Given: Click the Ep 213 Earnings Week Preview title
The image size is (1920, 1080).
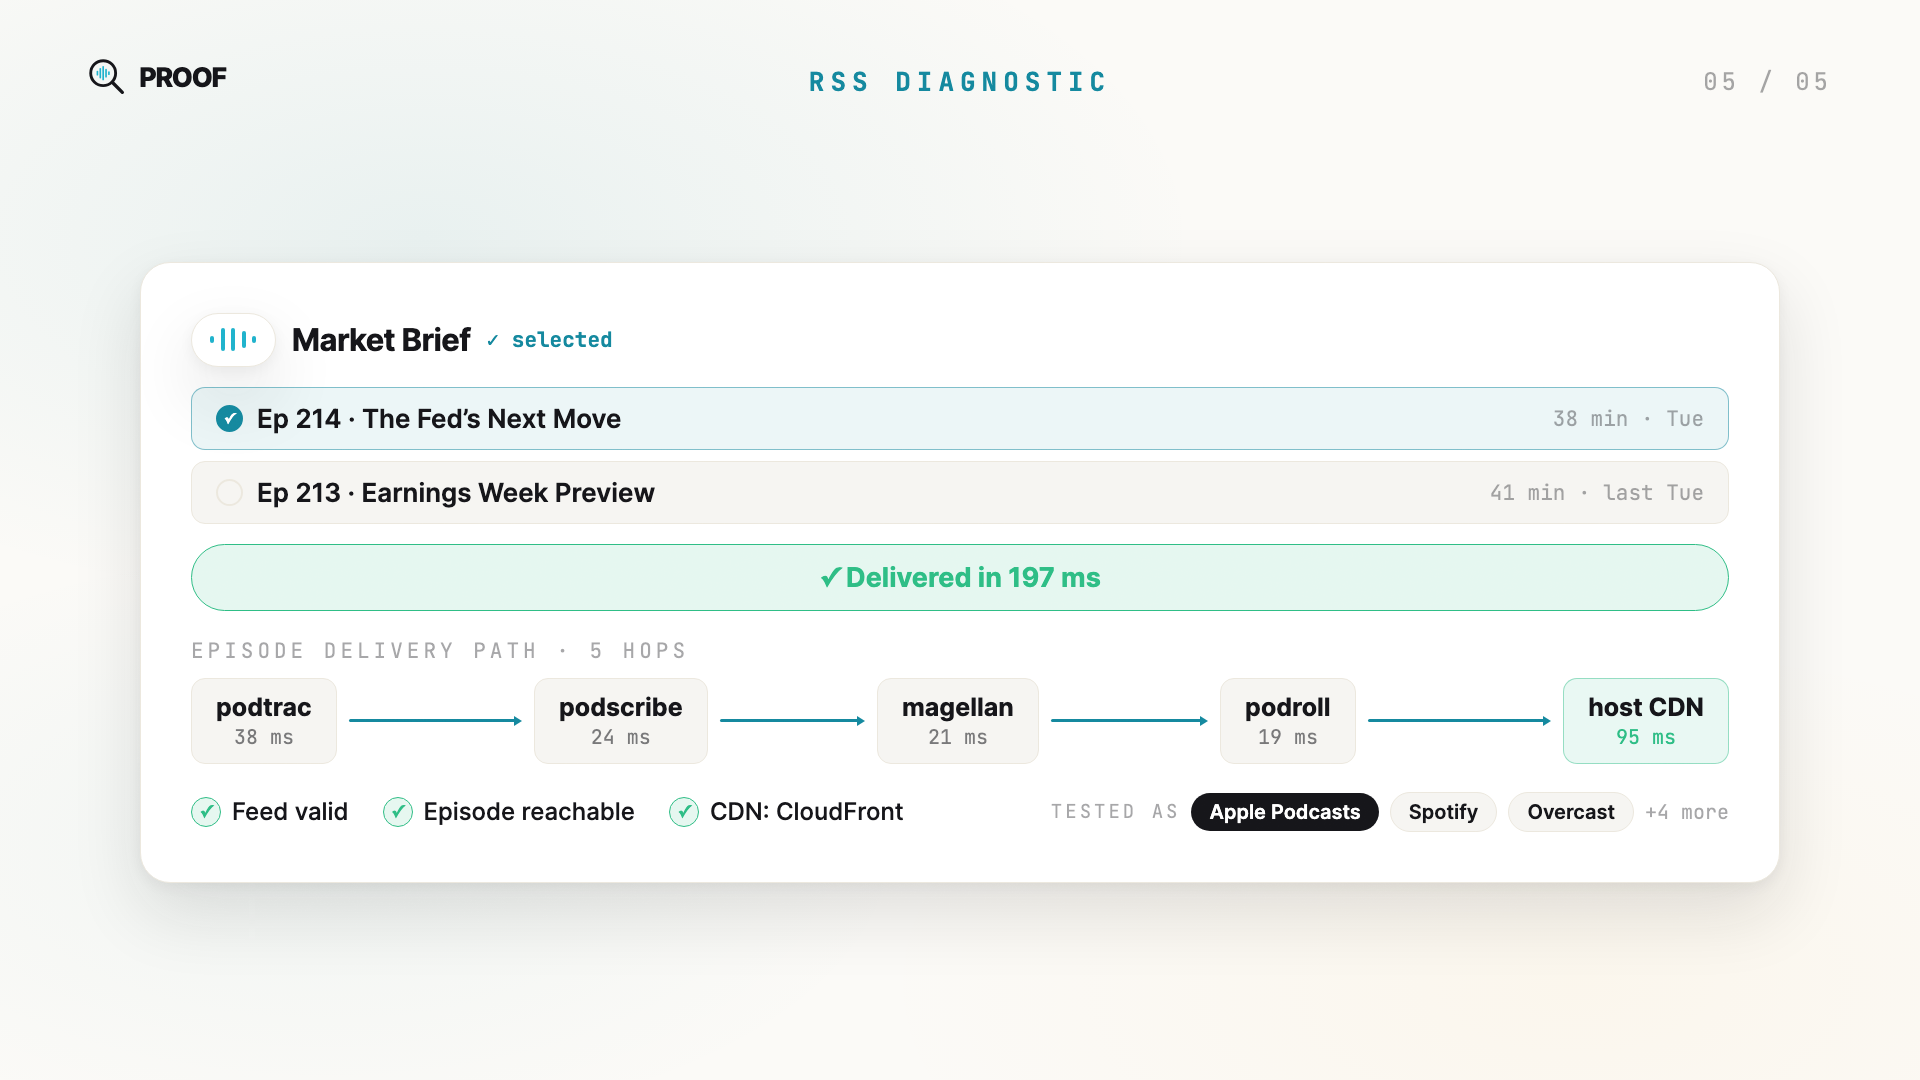Looking at the screenshot, I should pos(456,493).
